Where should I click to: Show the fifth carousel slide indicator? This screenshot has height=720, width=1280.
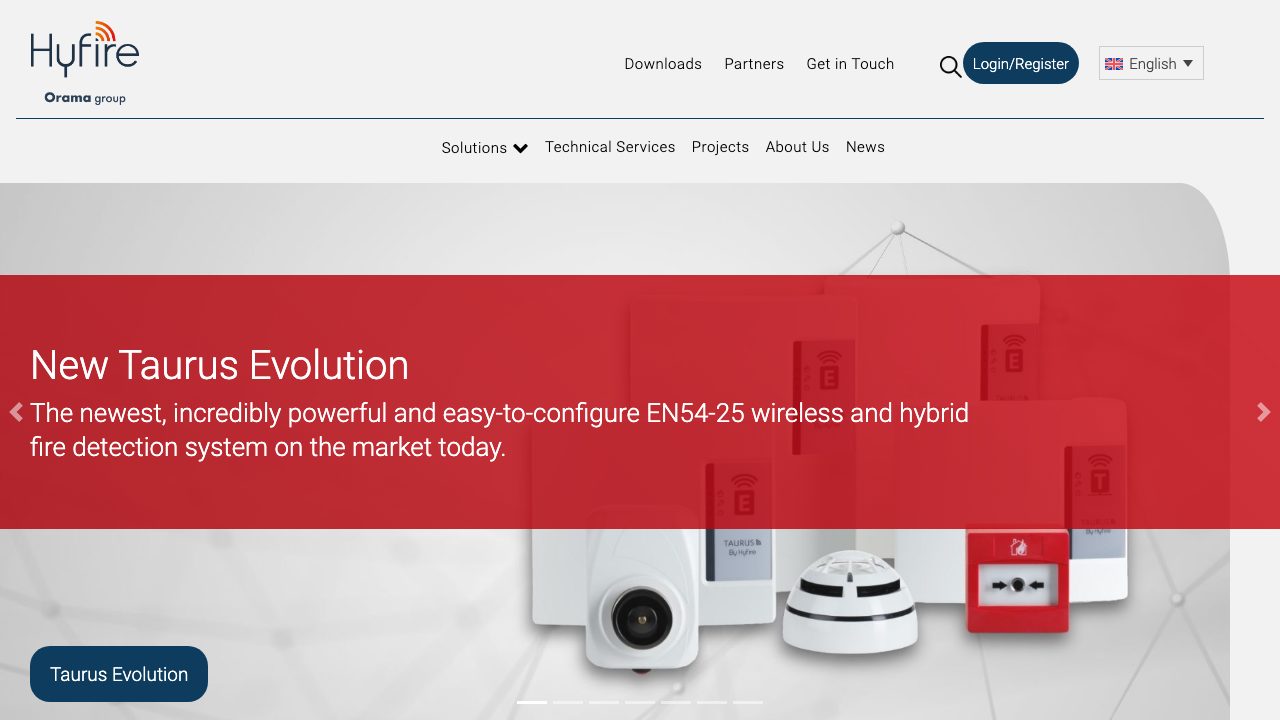pos(676,702)
